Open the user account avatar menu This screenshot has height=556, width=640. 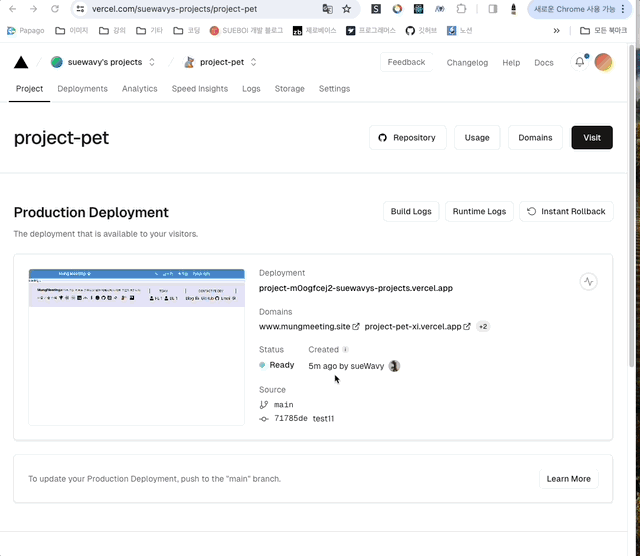[603, 62]
